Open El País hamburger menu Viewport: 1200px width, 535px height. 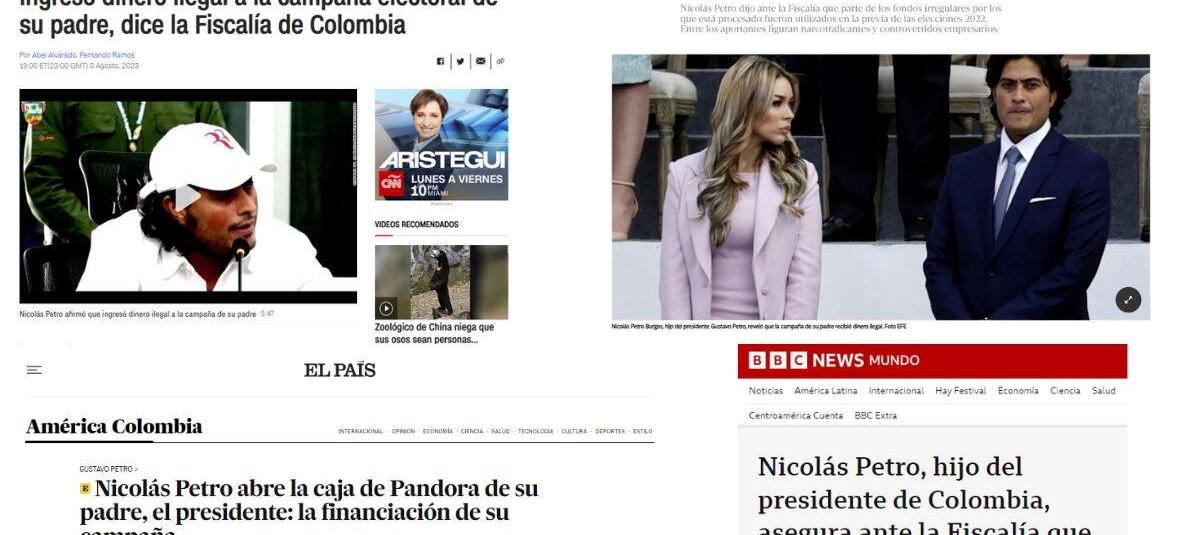(34, 370)
